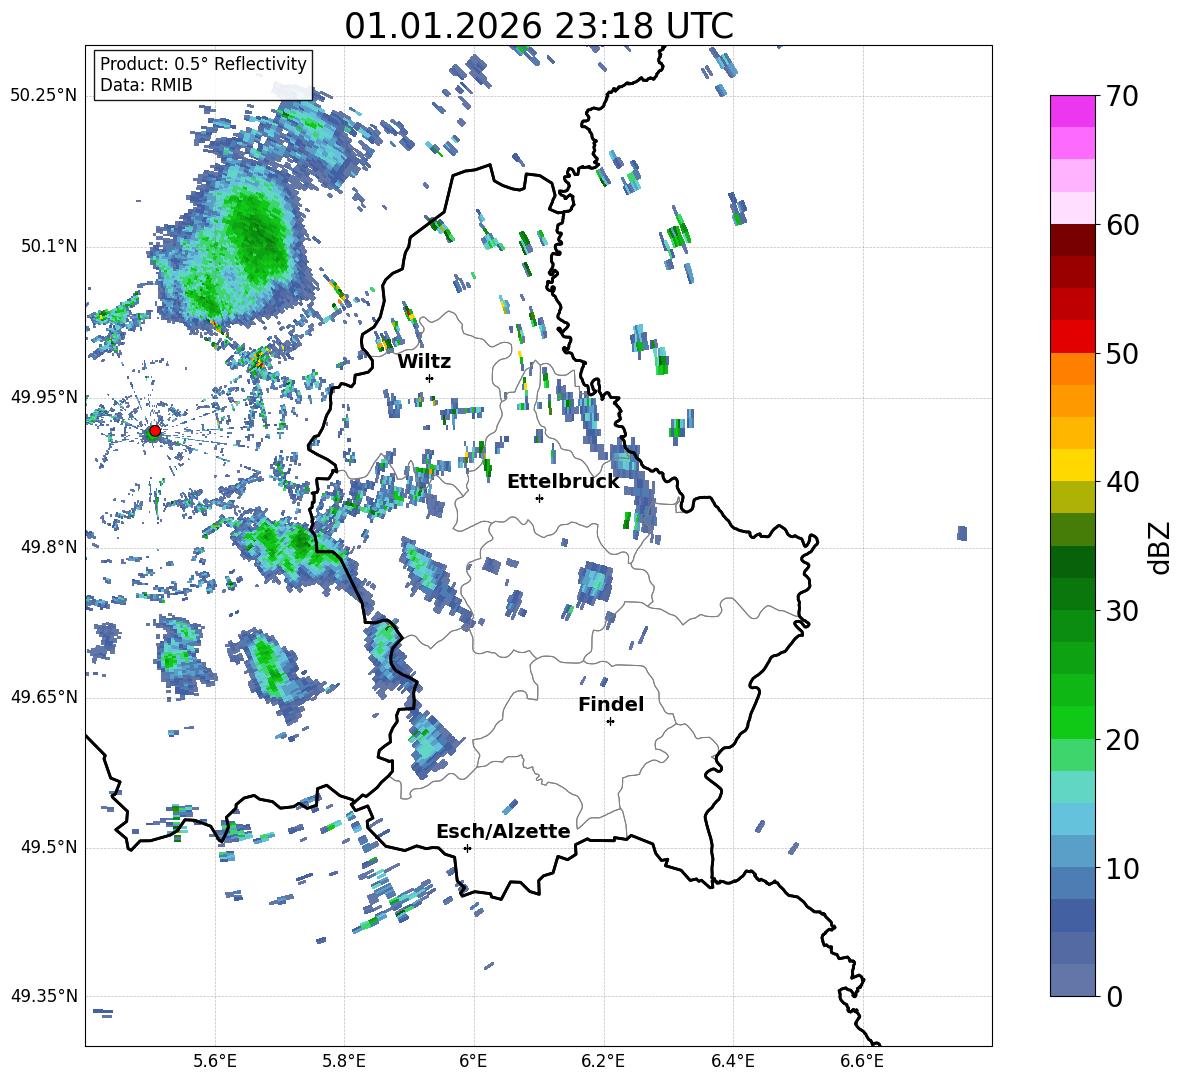Image resolution: width=1184 pixels, height=1081 pixels.
Task: Click the 49.65°N latitude label
Action: (x=44, y=697)
